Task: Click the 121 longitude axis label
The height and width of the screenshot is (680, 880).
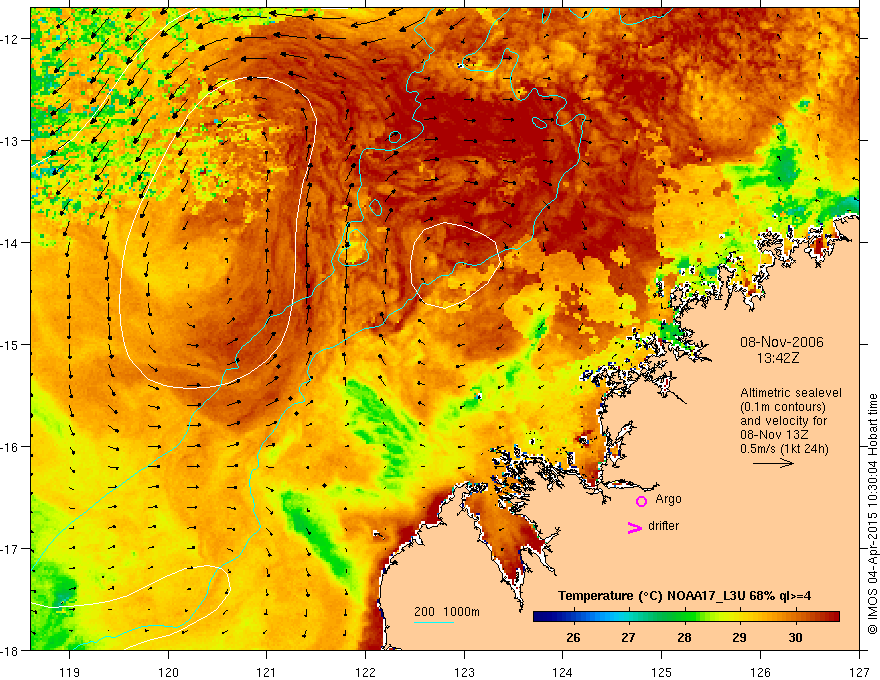Action: click(x=267, y=672)
